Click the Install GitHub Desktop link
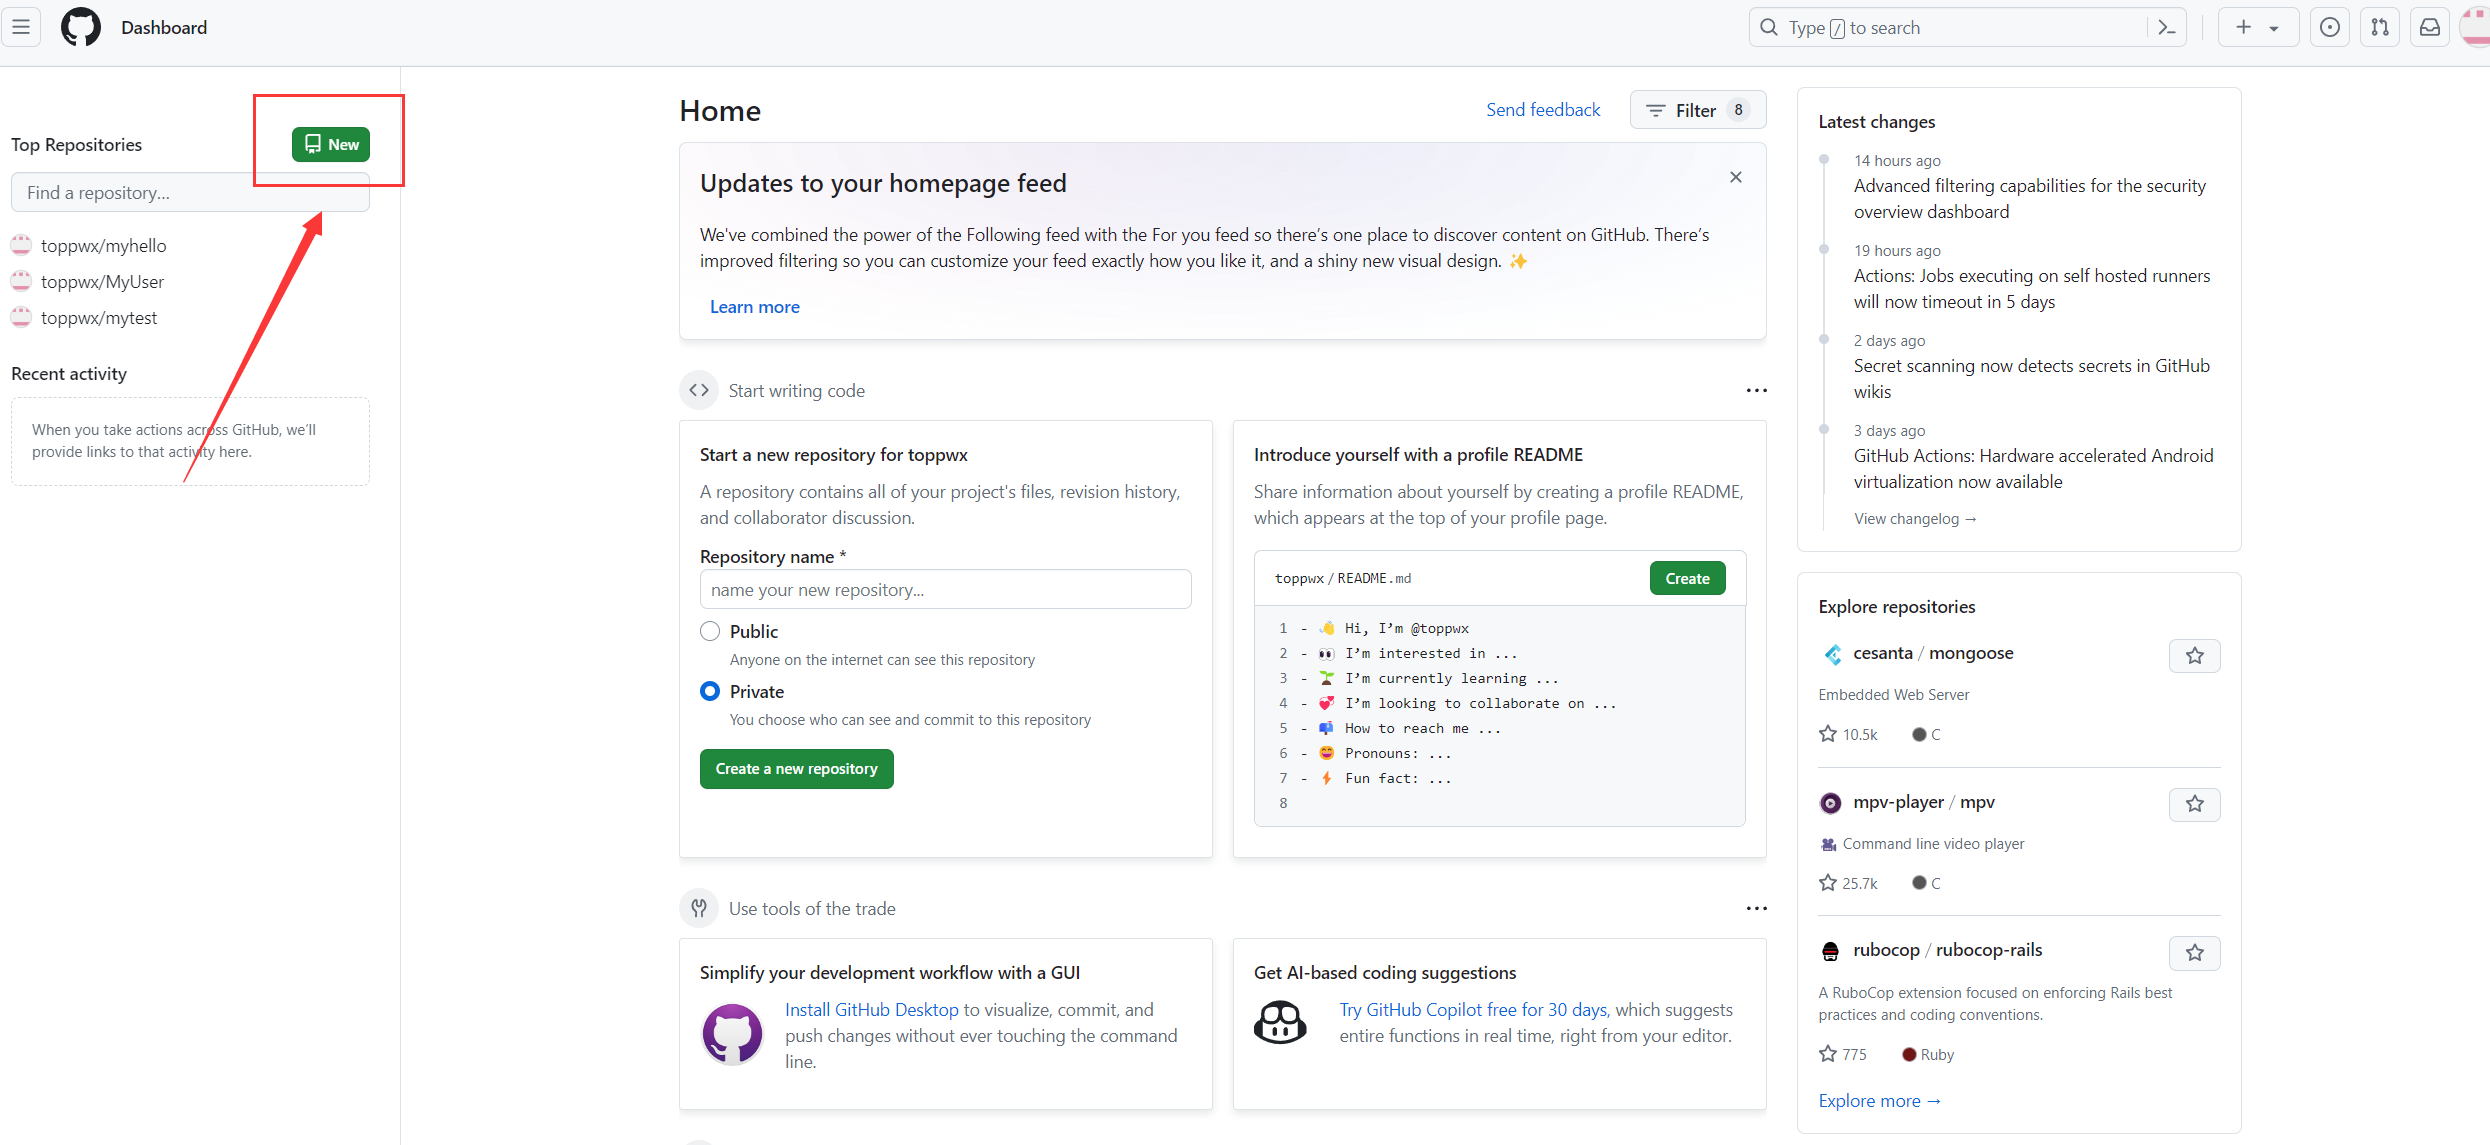2490x1145 pixels. 872,1010
